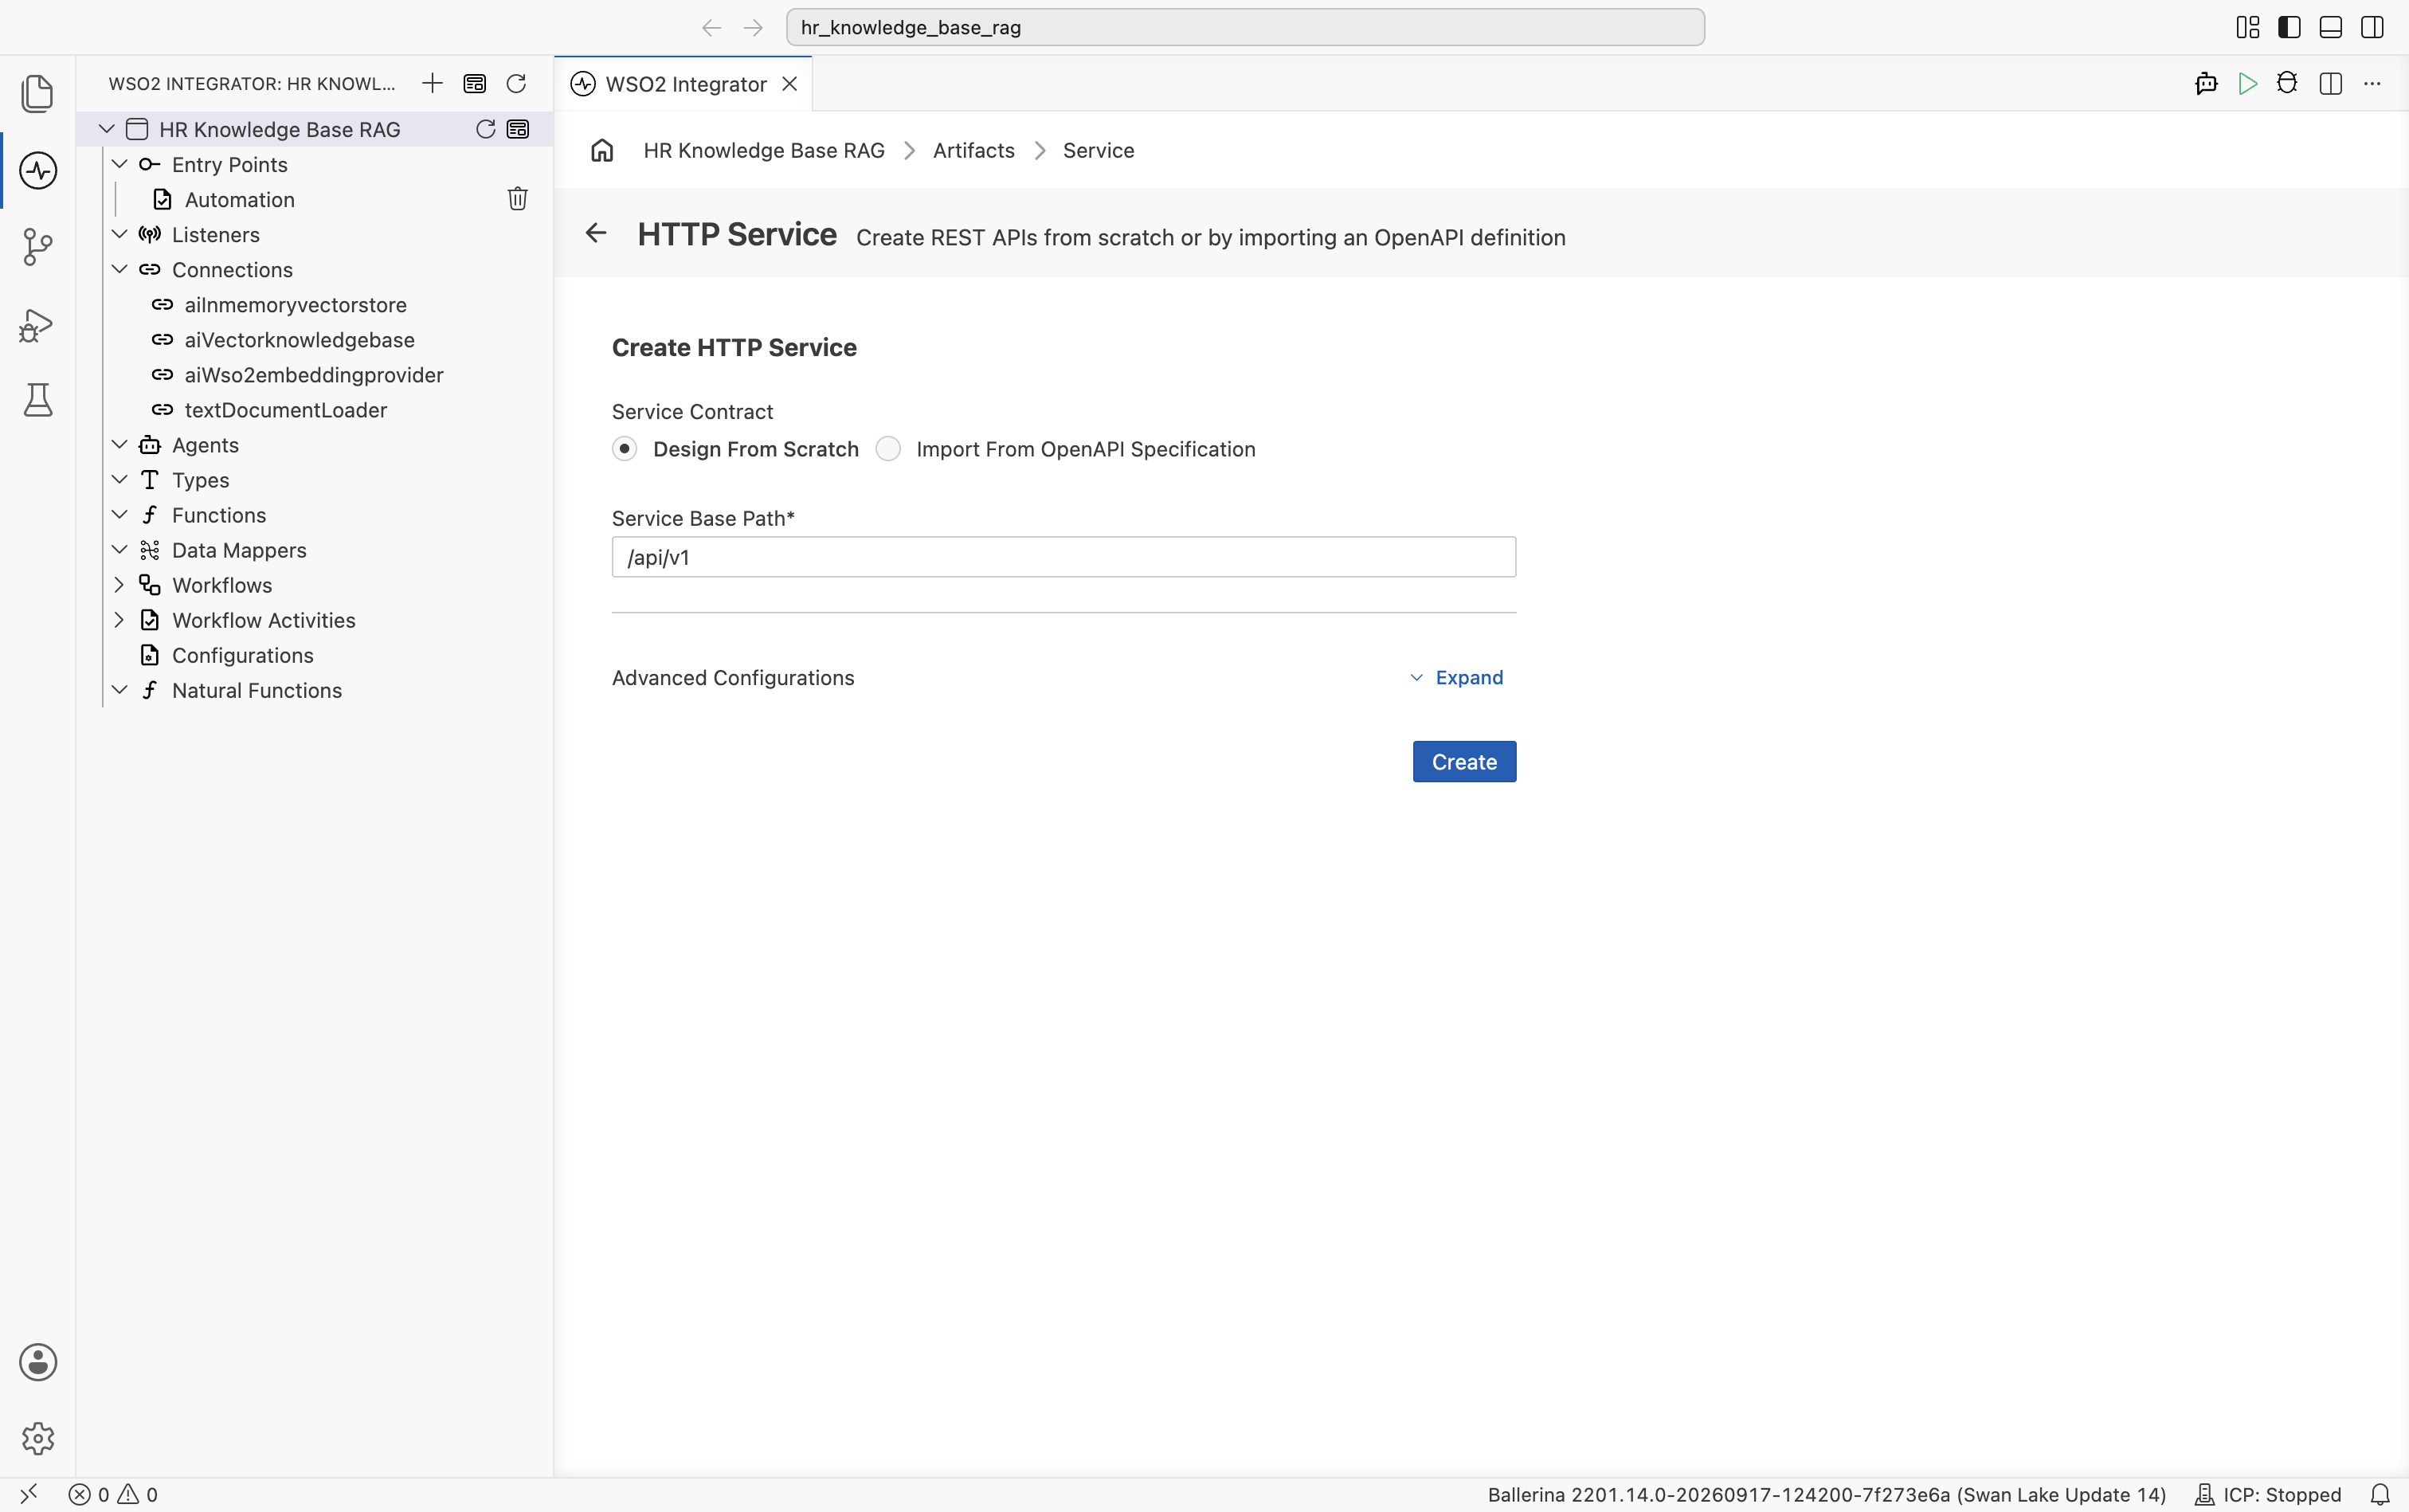Screen dimensions: 2409x1512
Task: Switch to the WSO2 Integrator tab
Action: click(x=685, y=84)
